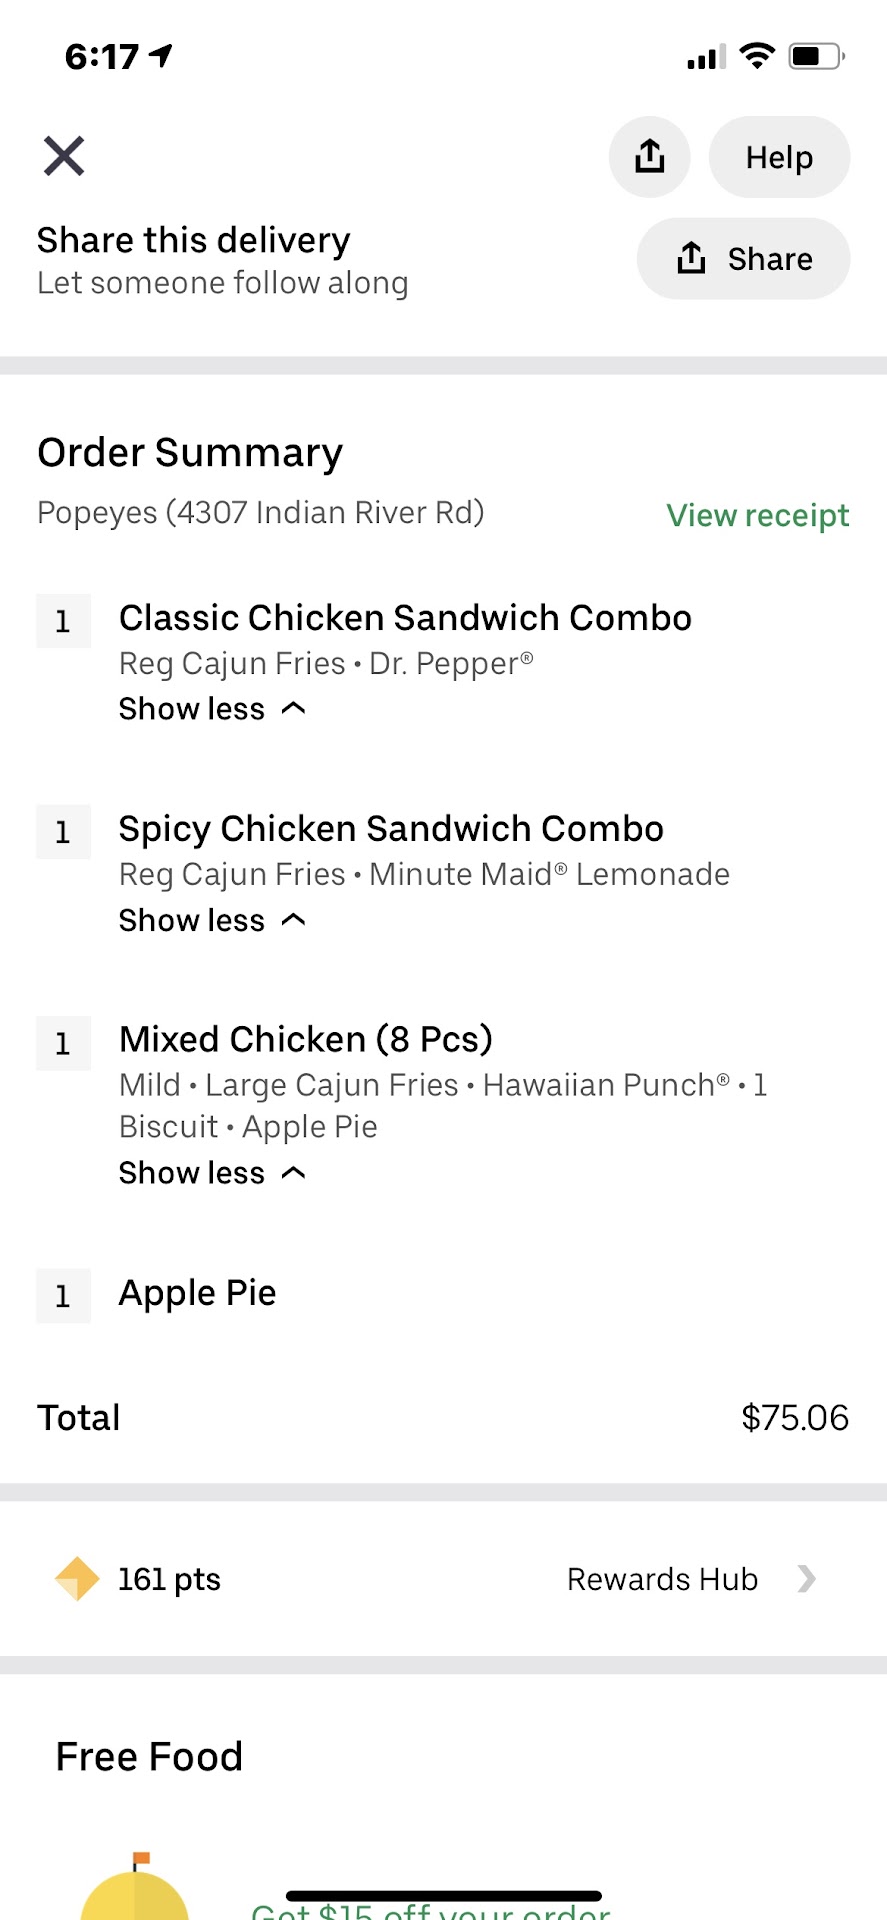Tap the battery status icon
The width and height of the screenshot is (887, 1920).
pos(817,56)
